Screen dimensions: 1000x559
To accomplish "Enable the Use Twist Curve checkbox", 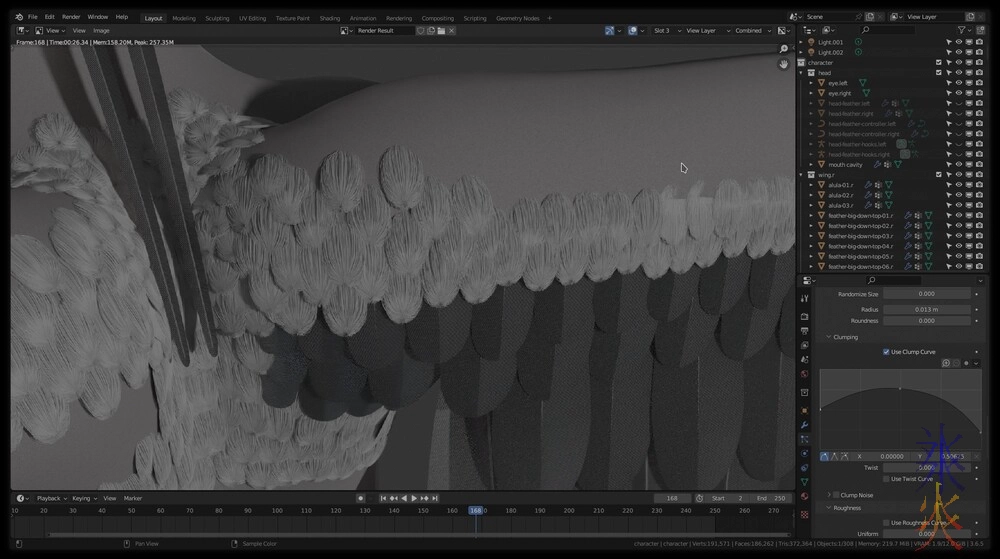I will pos(886,479).
